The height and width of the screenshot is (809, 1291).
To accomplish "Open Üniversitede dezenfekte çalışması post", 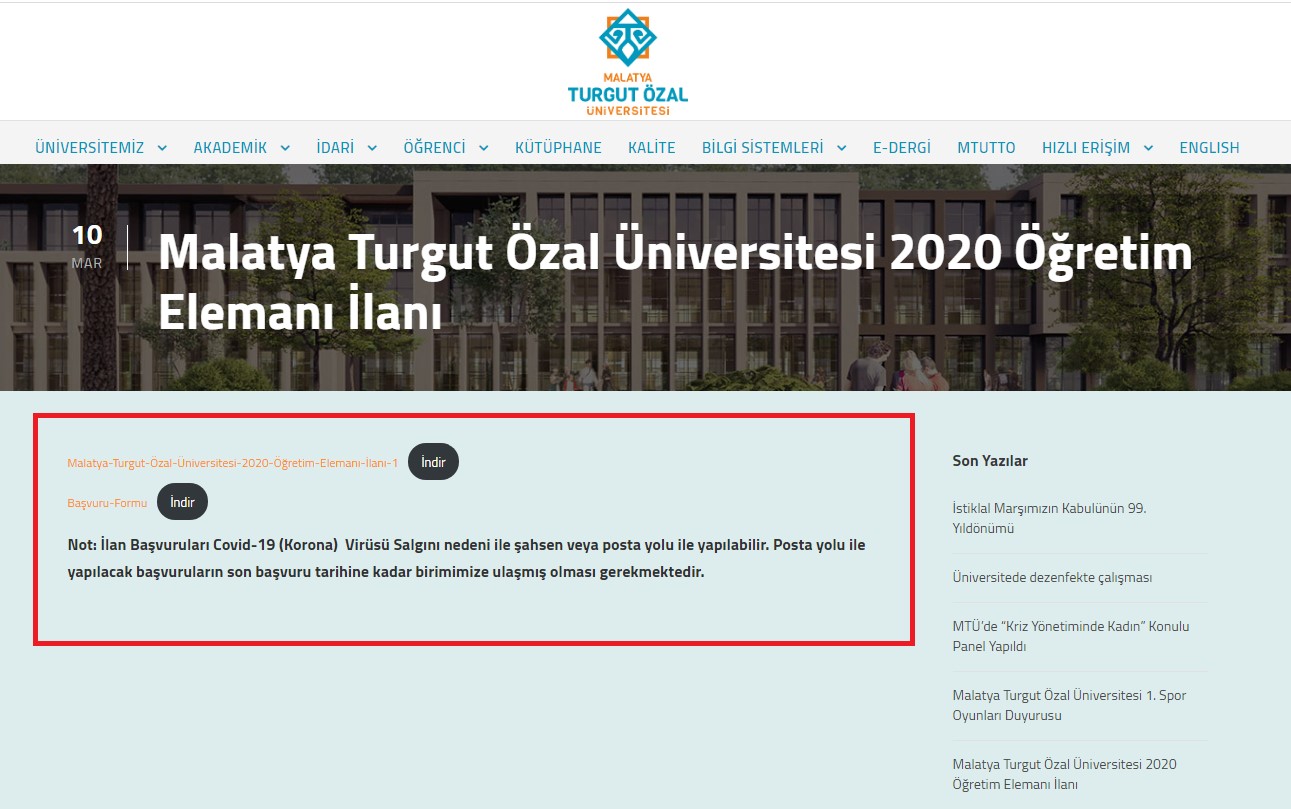I will coord(1052,577).
